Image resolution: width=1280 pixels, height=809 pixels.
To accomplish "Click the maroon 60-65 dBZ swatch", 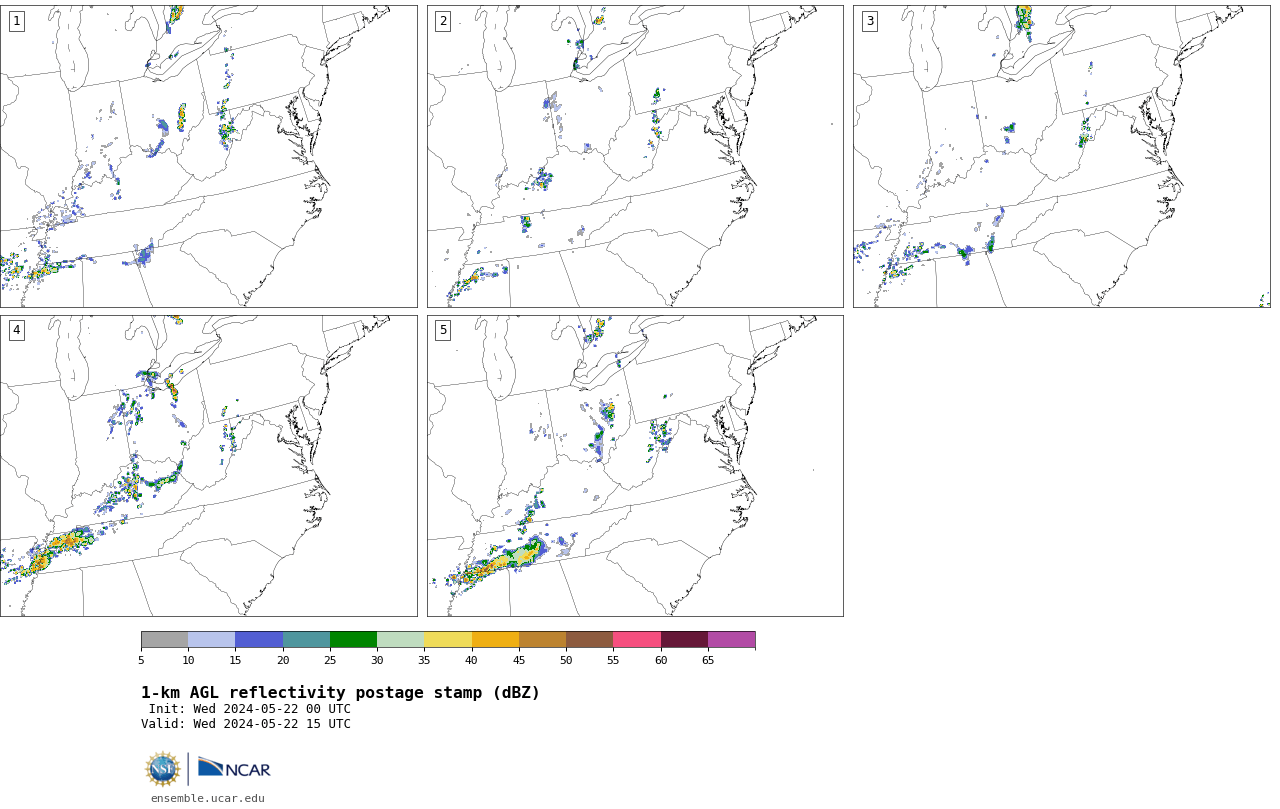I will coord(684,640).
